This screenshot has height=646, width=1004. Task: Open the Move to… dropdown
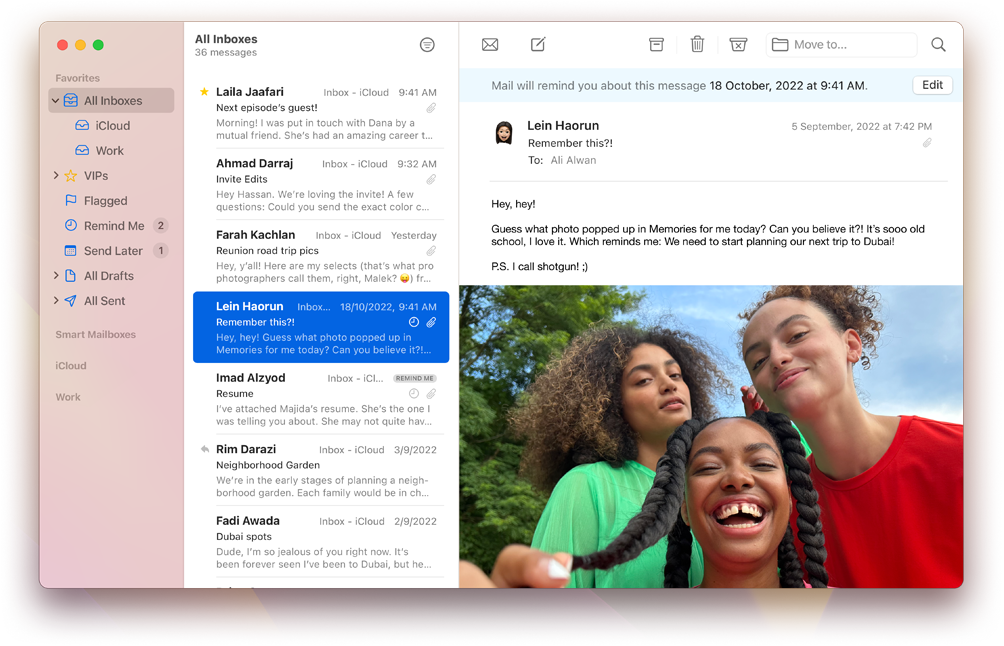[841, 45]
